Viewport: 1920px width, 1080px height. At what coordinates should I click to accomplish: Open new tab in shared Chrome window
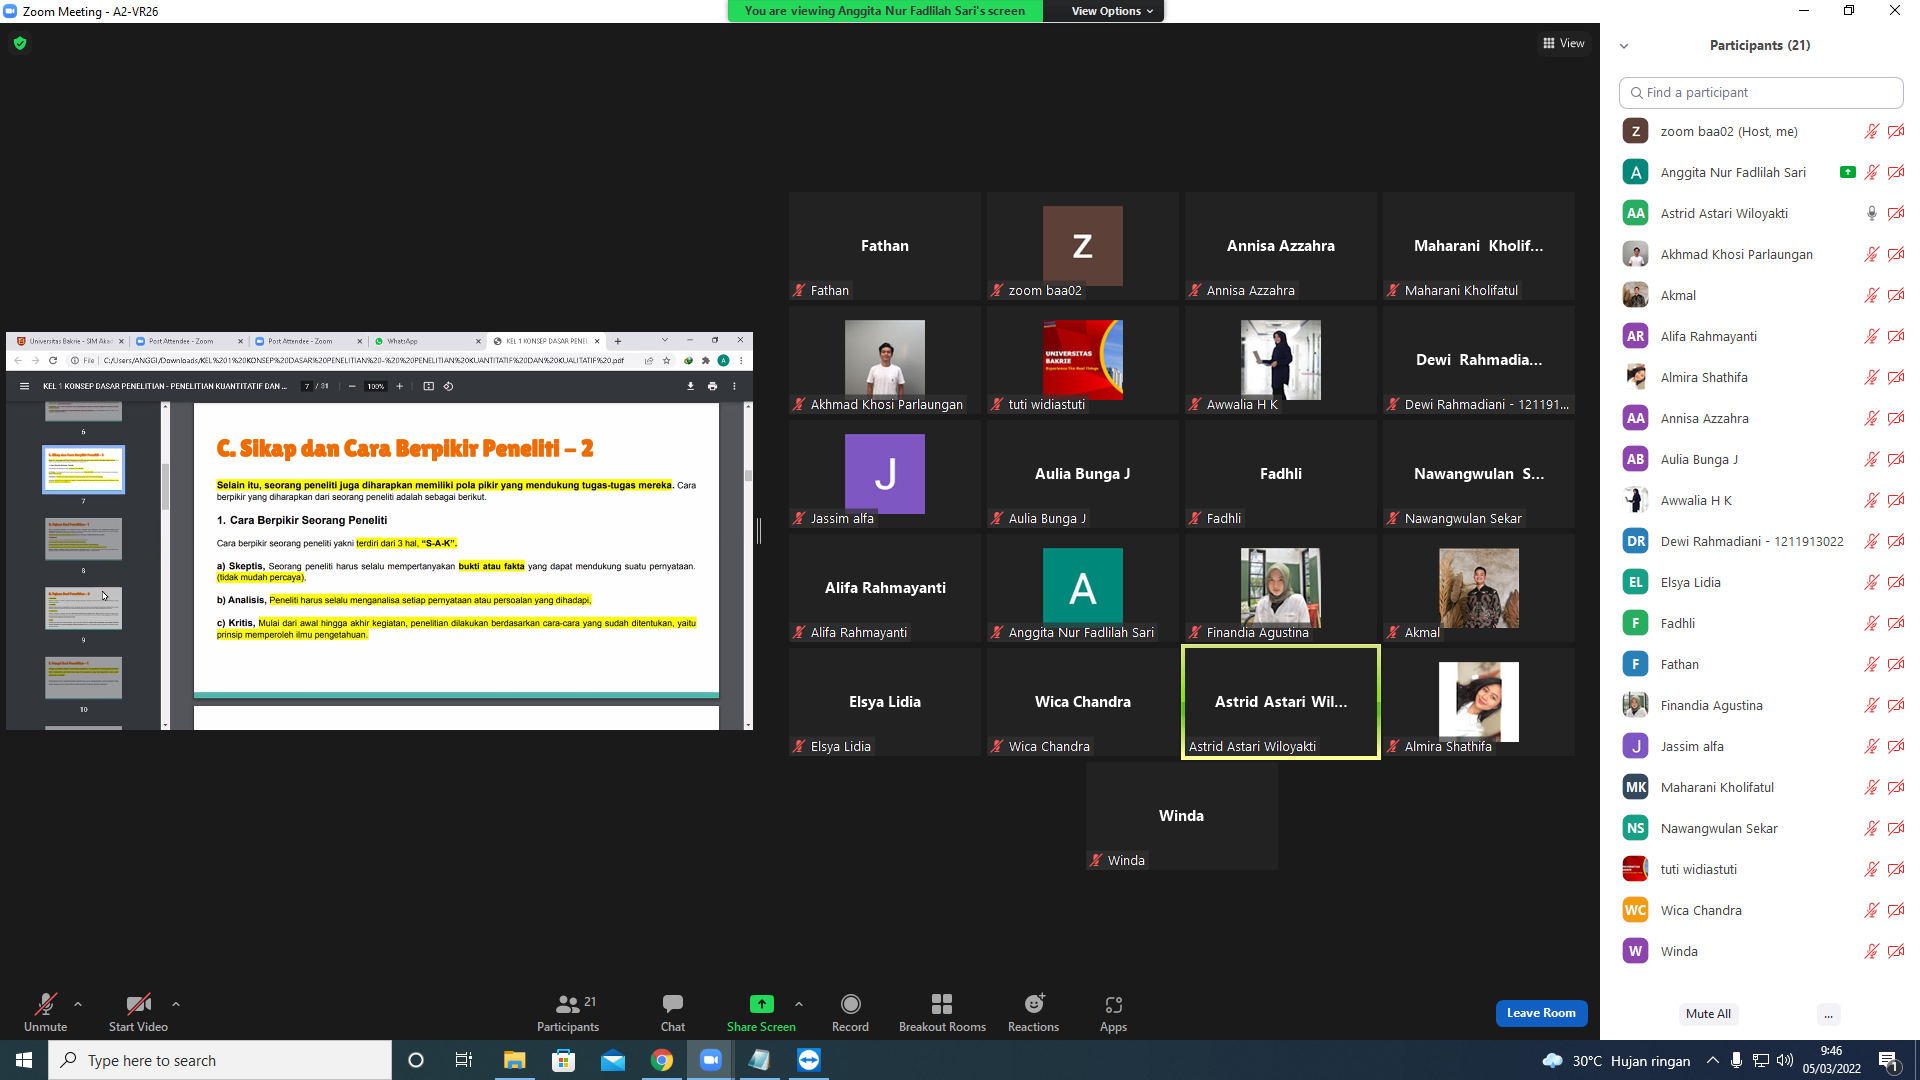pos(618,341)
